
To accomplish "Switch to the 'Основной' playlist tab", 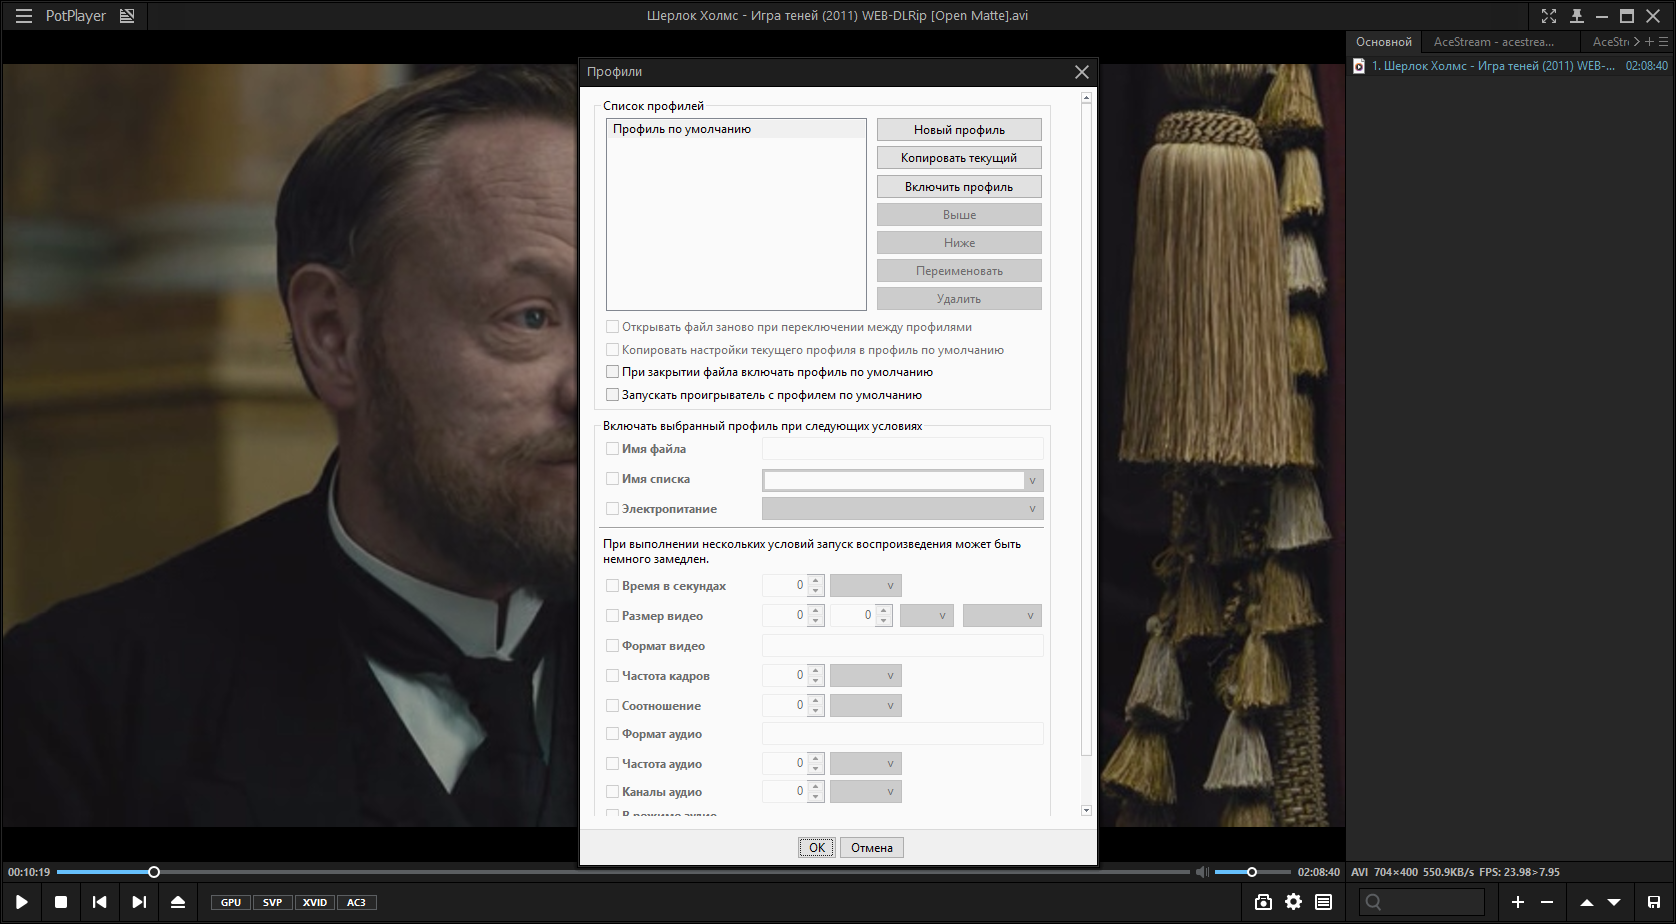I will coord(1383,42).
